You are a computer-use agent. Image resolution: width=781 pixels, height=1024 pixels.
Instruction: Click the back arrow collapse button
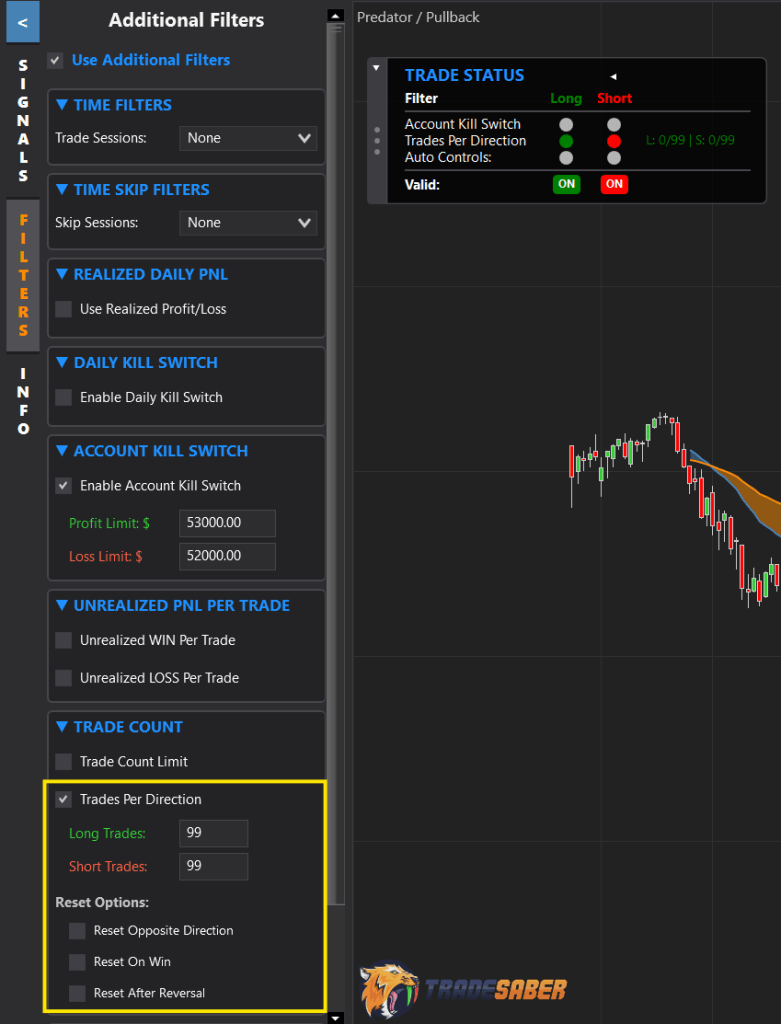point(22,22)
